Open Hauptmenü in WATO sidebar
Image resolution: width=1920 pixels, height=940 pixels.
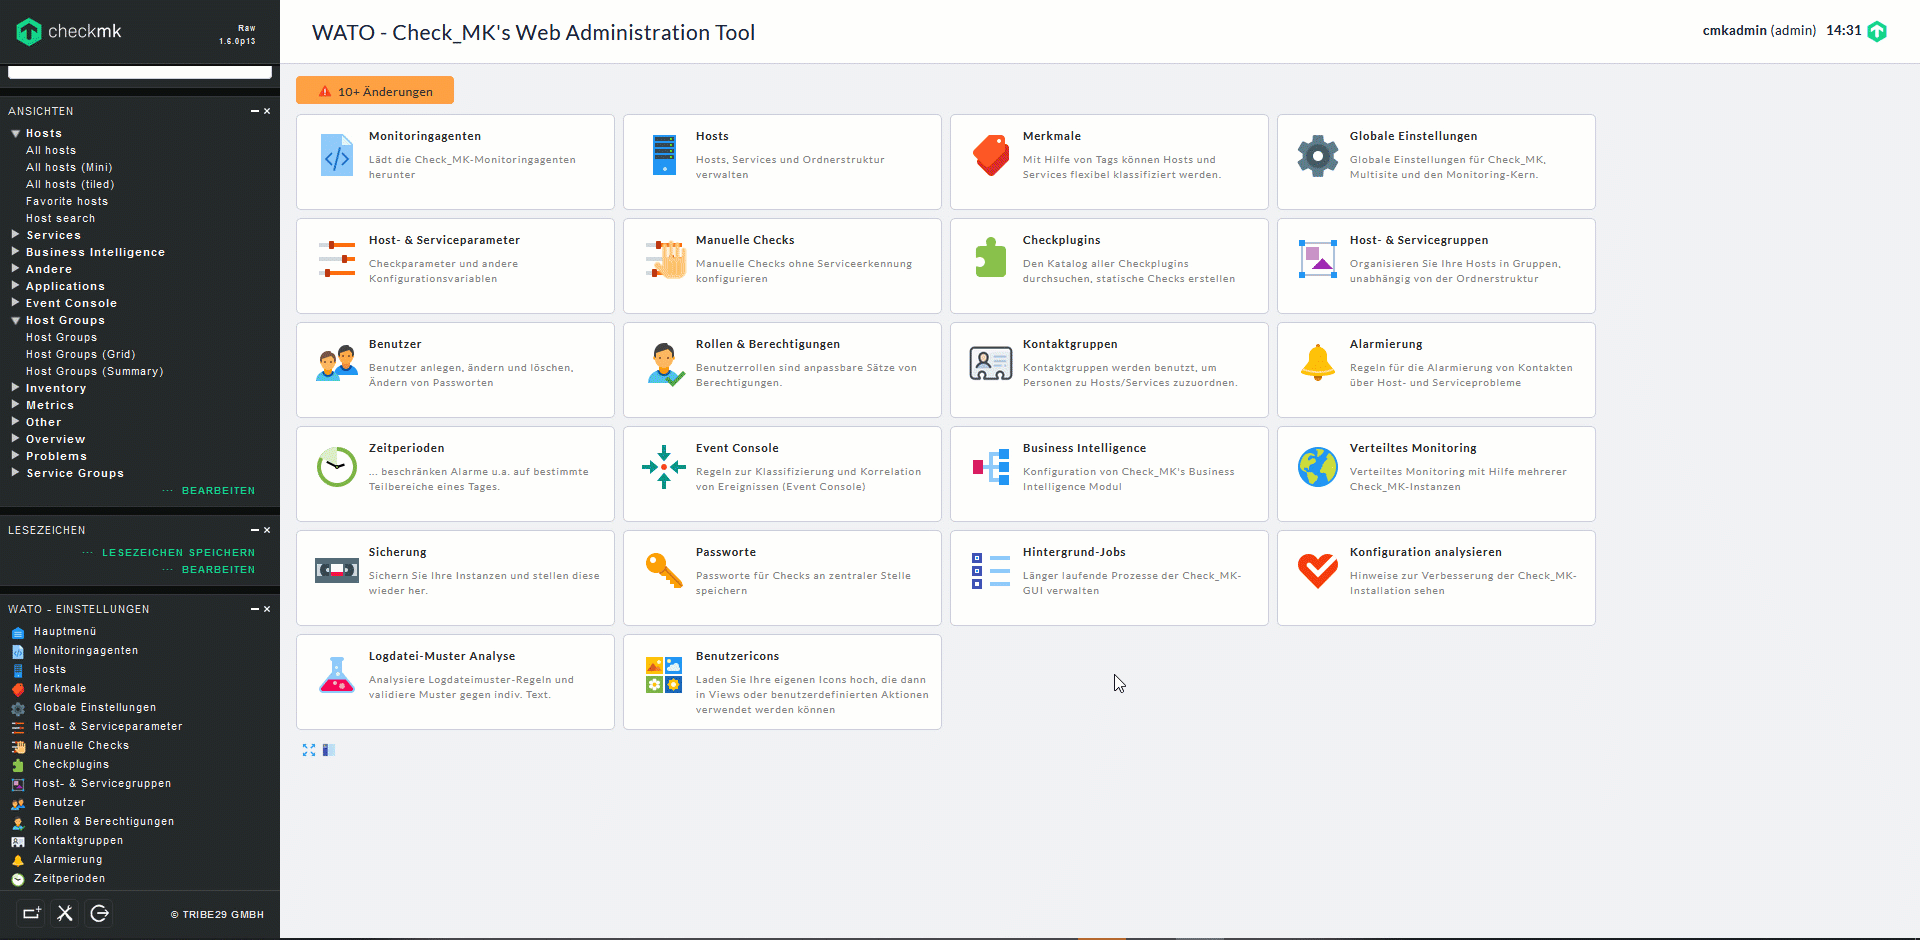65,632
